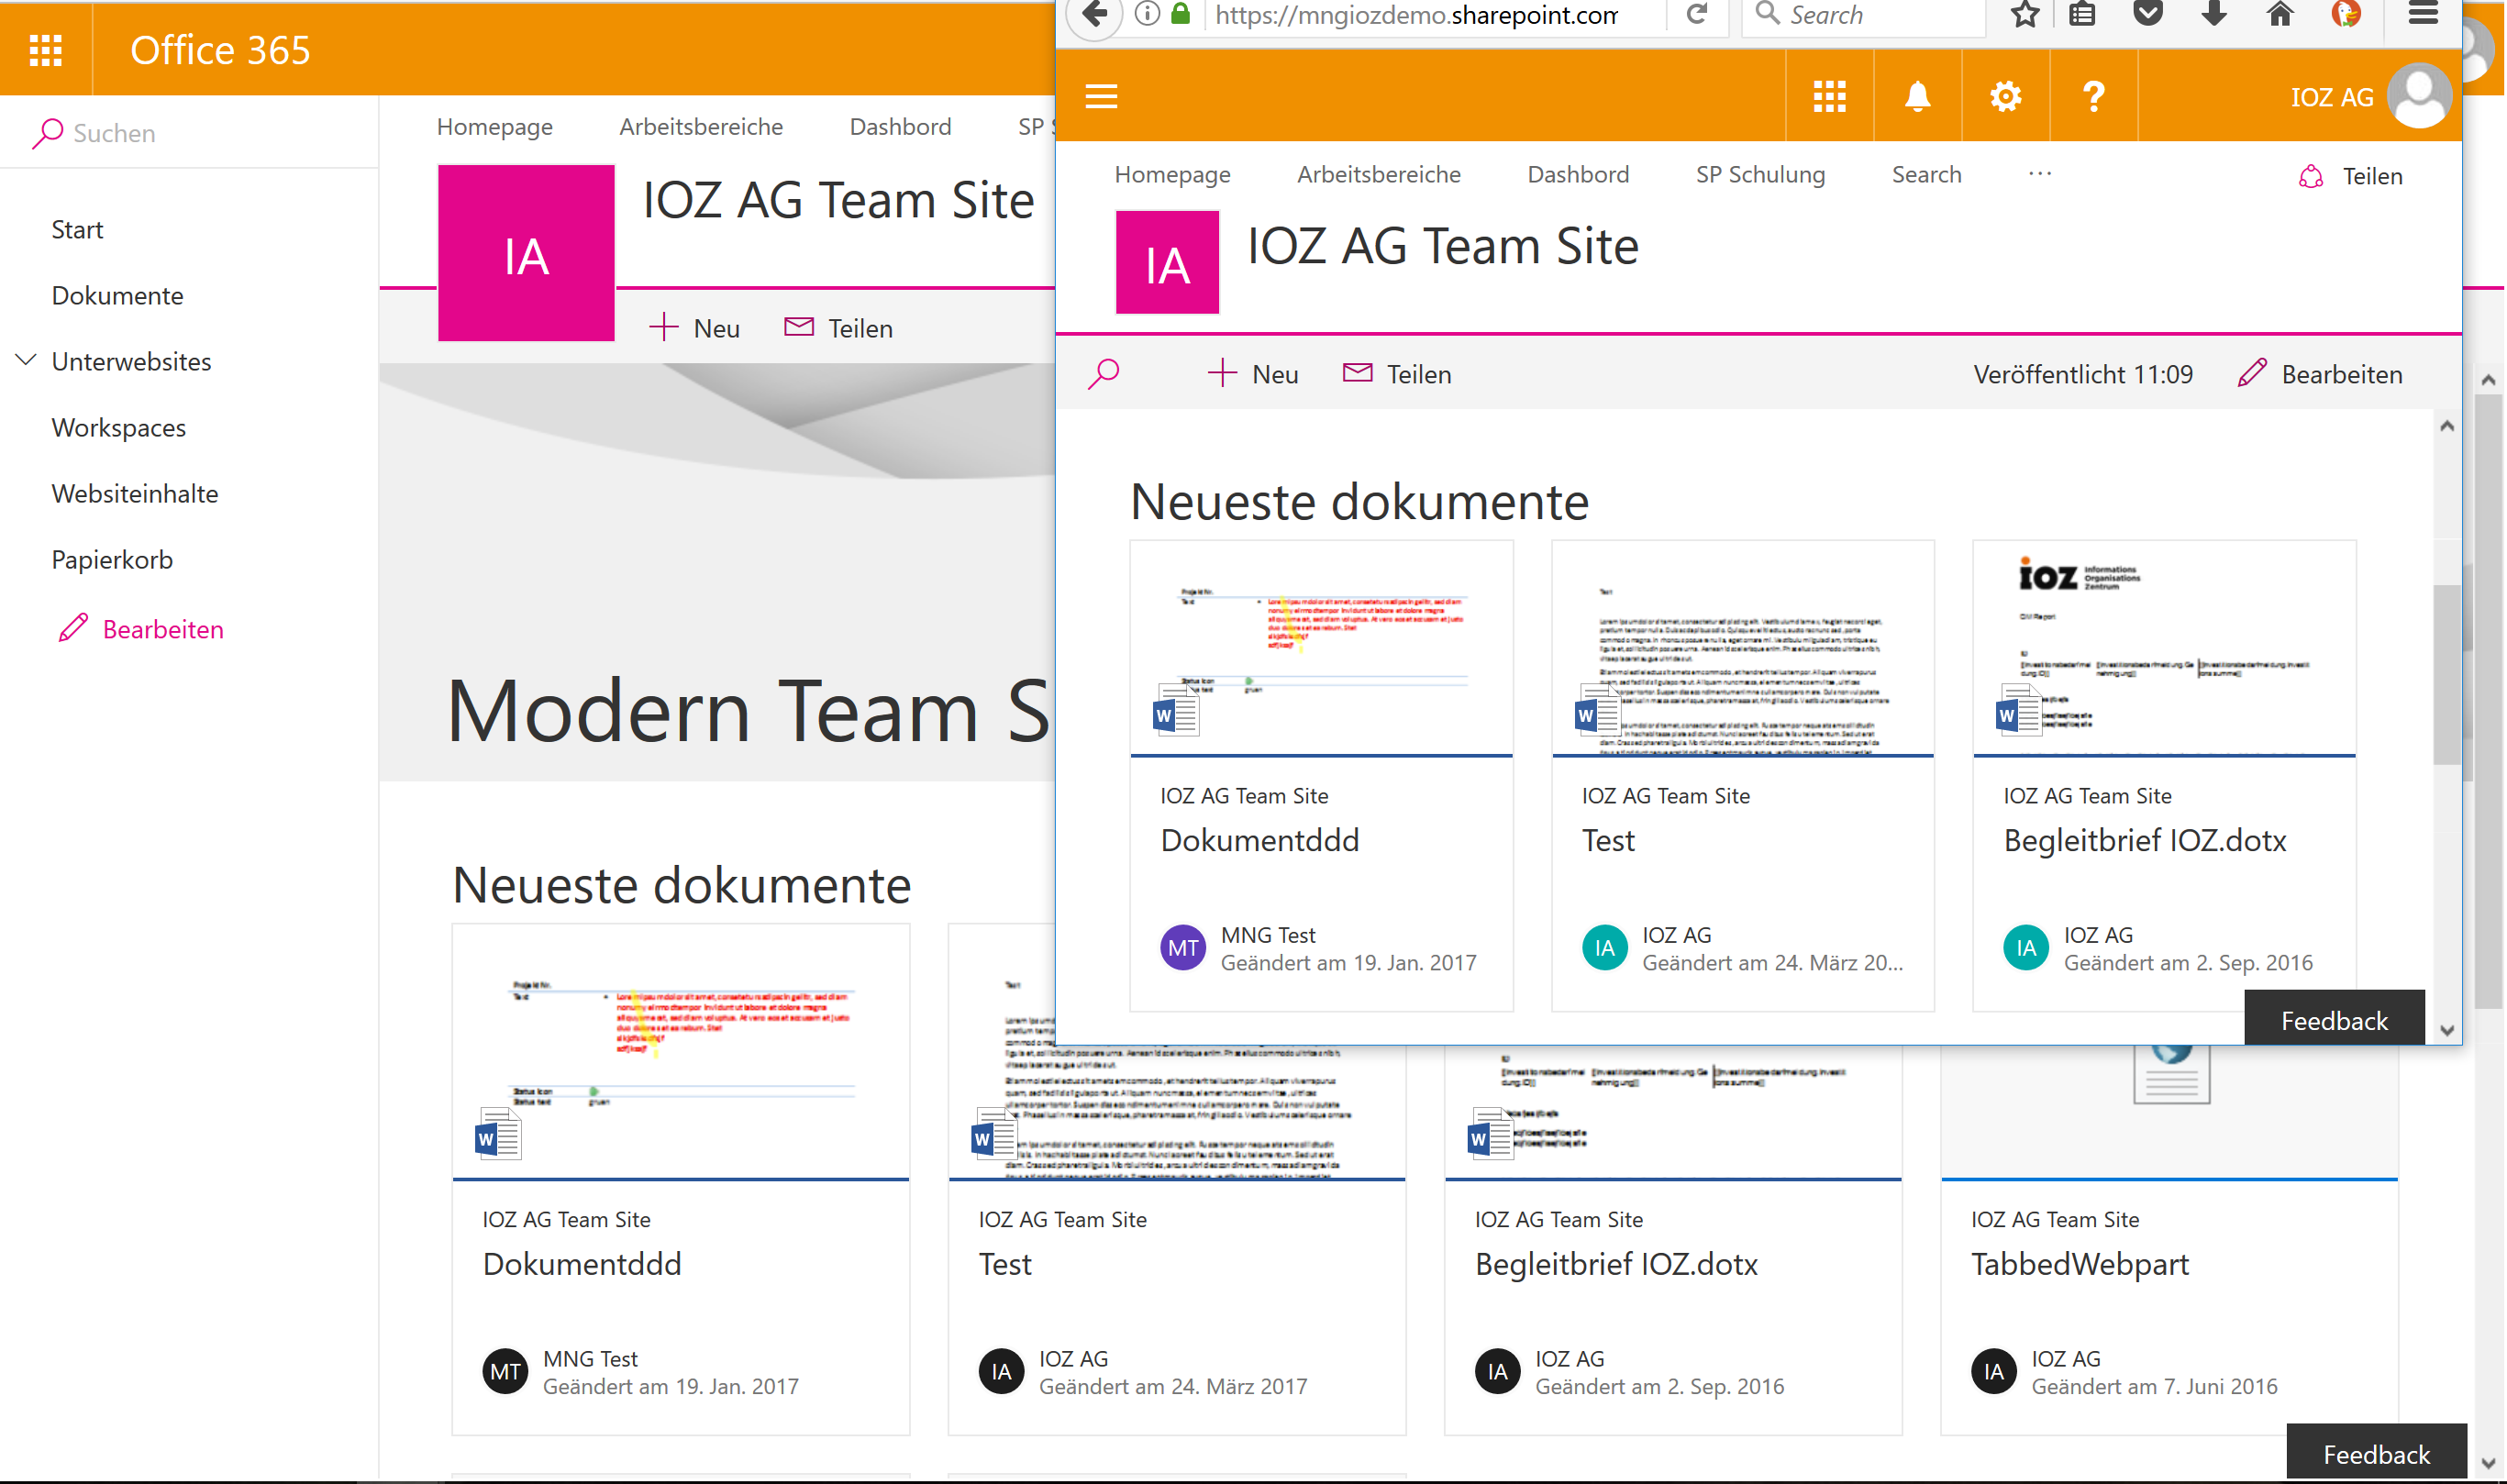Image resolution: width=2507 pixels, height=1484 pixels.
Task: Click the Office 365 title in the background header
Action: click(220, 50)
